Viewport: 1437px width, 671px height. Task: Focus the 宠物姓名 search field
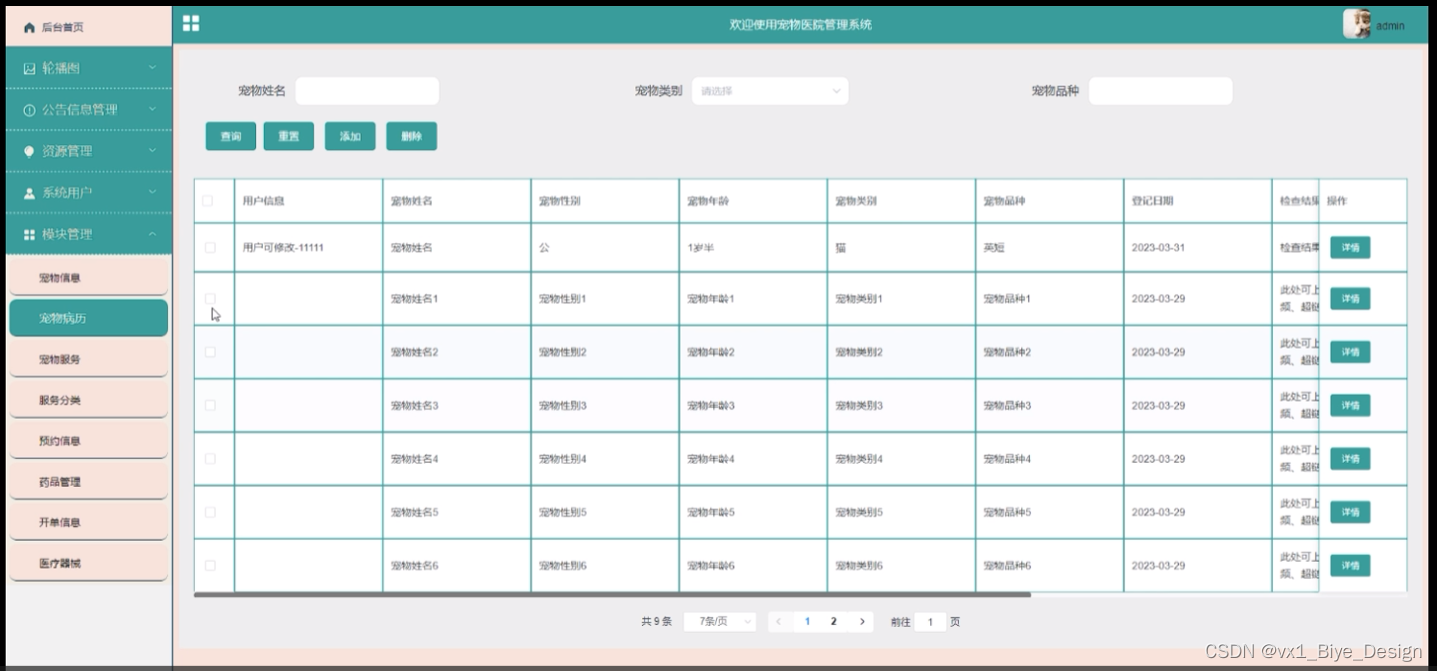[367, 91]
